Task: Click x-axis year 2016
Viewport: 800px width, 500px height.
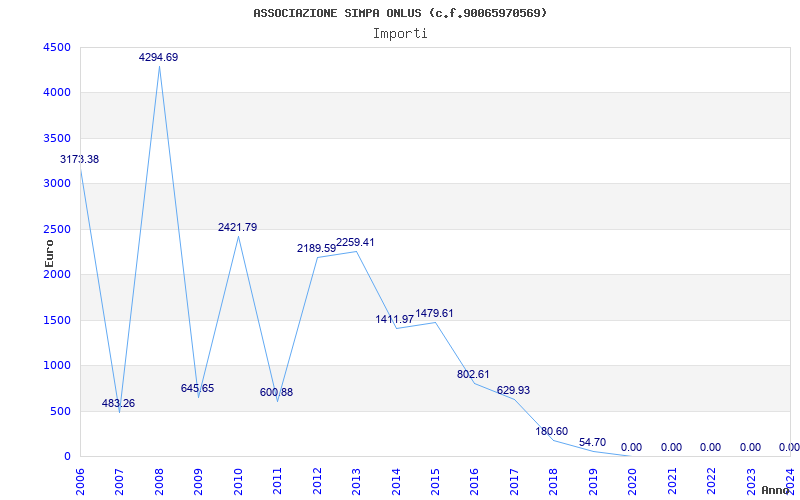Action: click(474, 482)
